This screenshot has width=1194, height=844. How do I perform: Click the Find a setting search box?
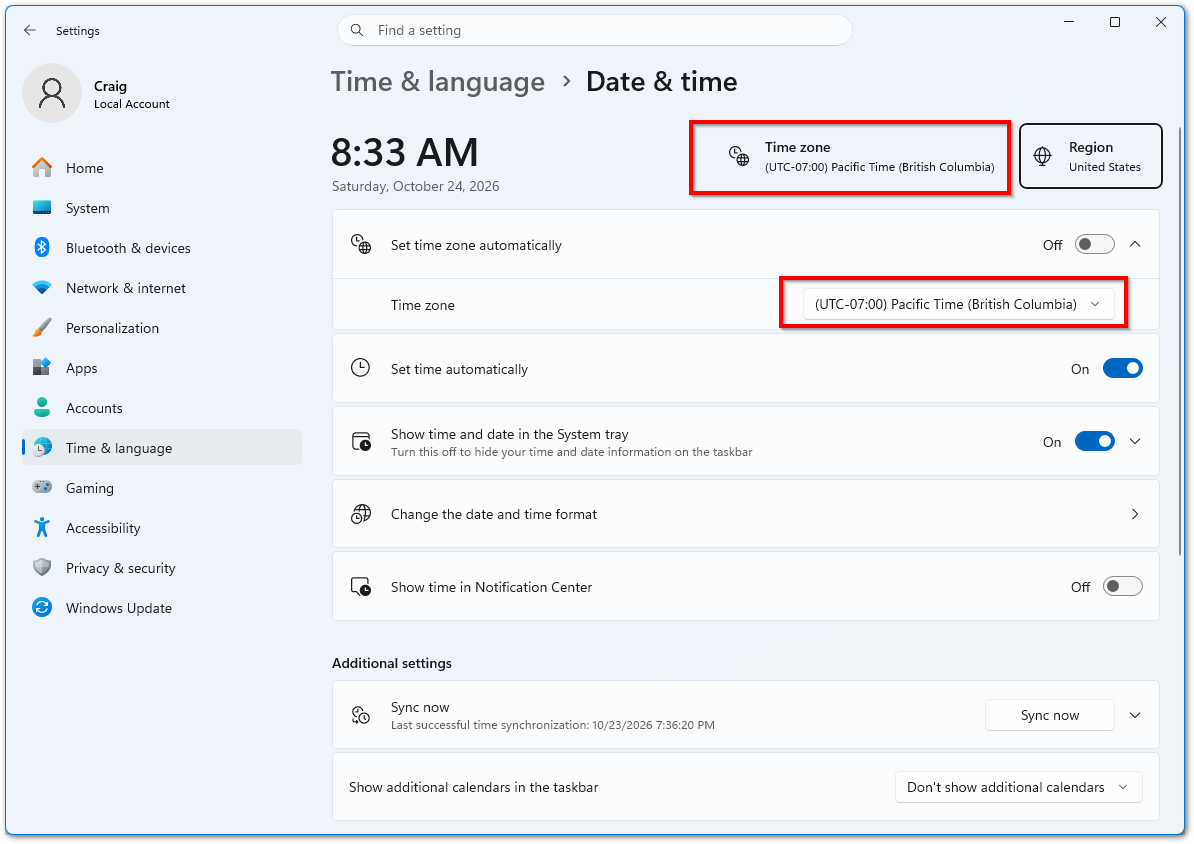[x=595, y=30]
